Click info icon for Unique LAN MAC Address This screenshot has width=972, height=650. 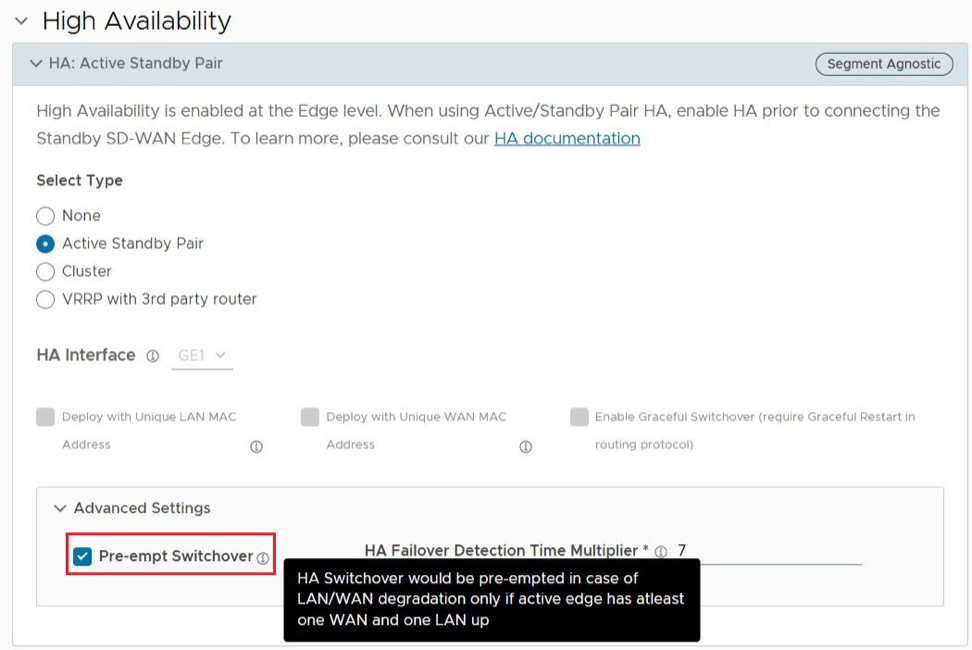pyautogui.click(x=256, y=447)
